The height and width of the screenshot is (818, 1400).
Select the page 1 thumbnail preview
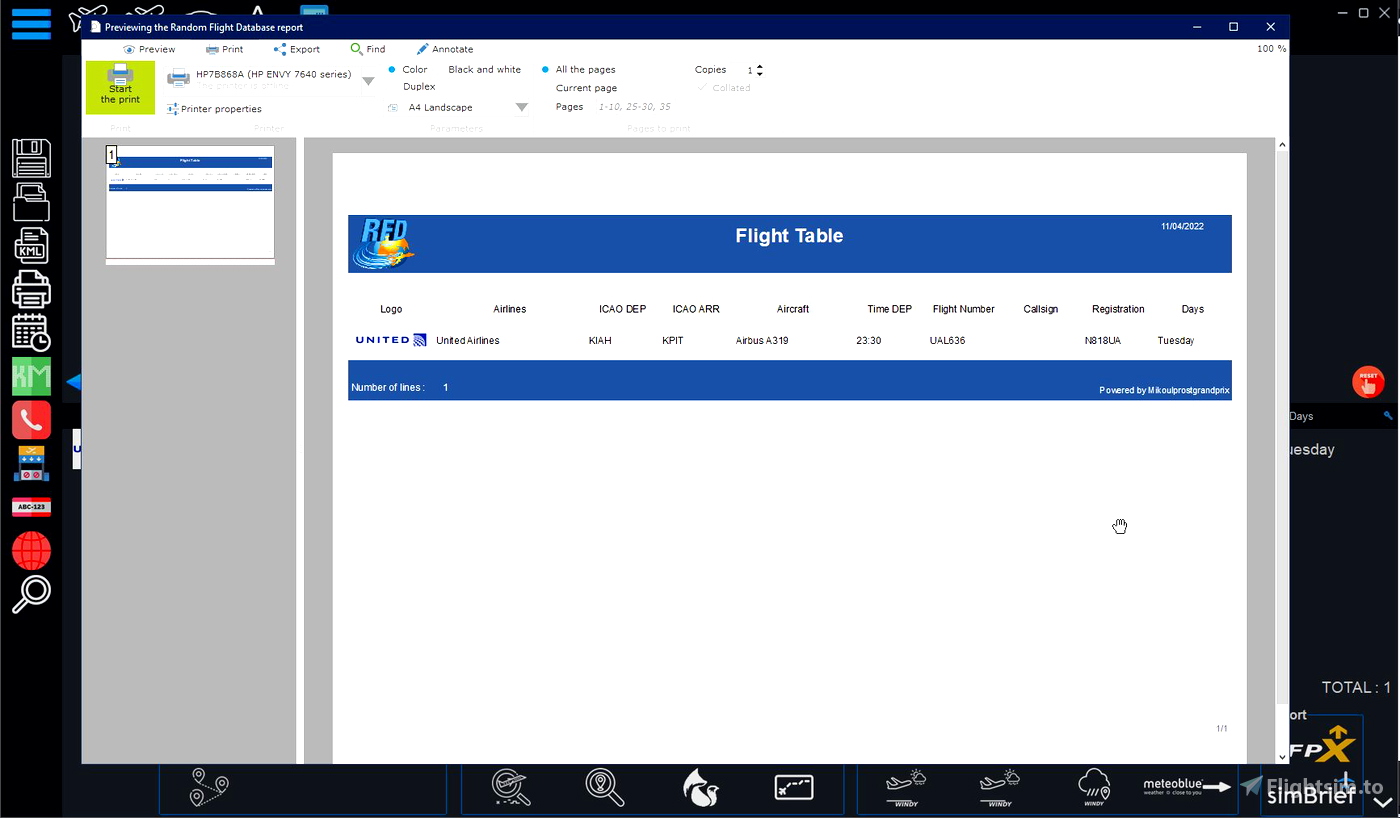click(190, 204)
